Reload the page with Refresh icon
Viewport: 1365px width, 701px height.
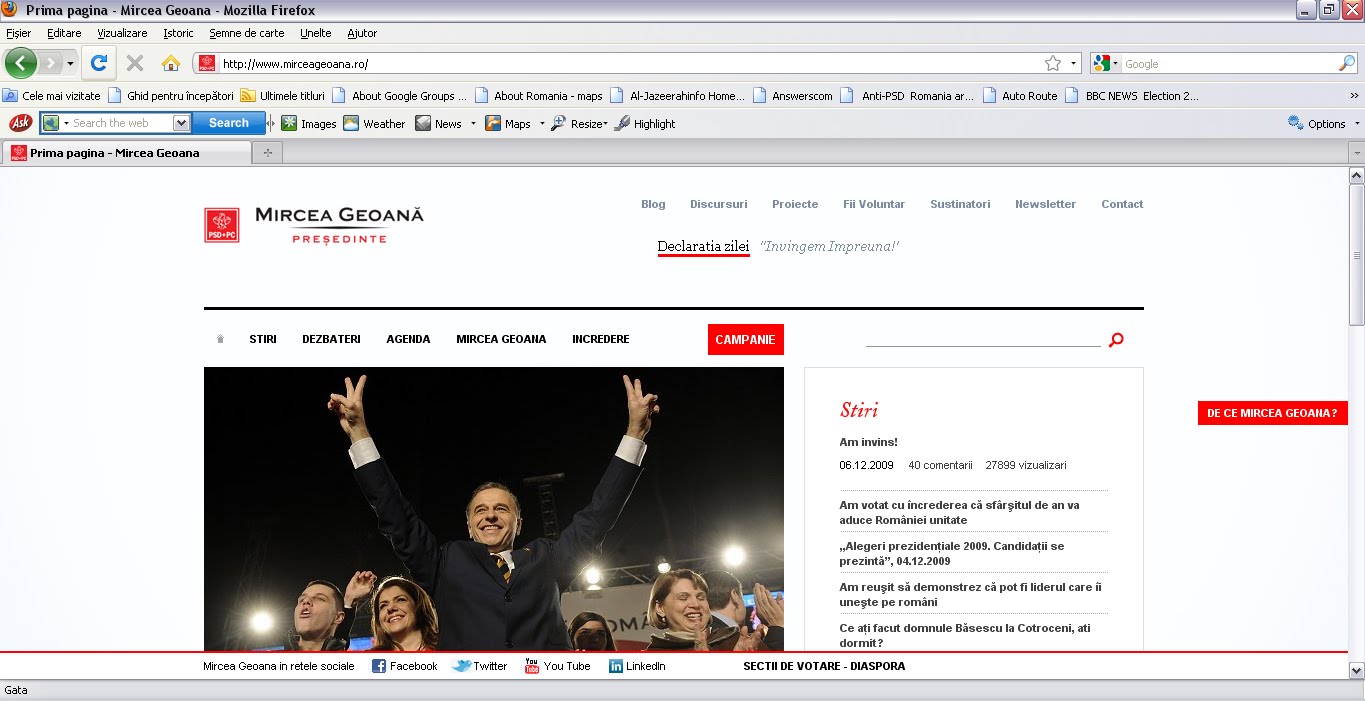99,63
